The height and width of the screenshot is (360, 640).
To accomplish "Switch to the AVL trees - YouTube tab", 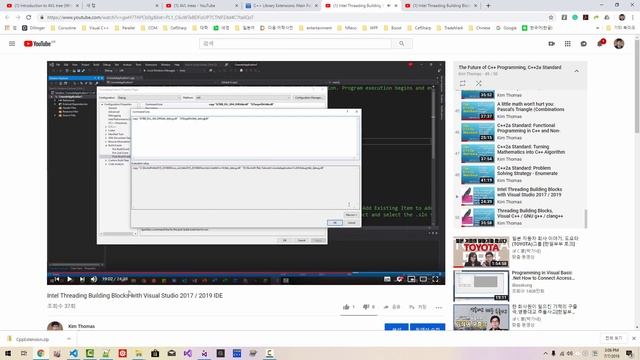I will pyautogui.click(x=201, y=6).
